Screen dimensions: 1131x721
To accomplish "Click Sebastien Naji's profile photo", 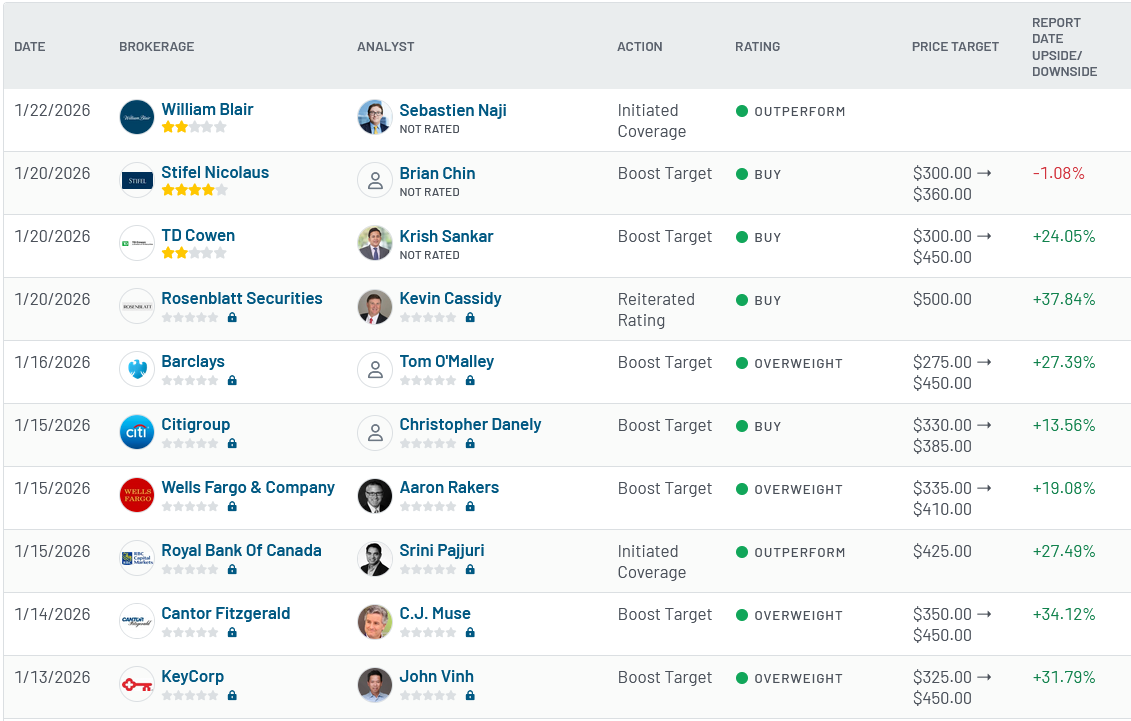I will tap(374, 118).
